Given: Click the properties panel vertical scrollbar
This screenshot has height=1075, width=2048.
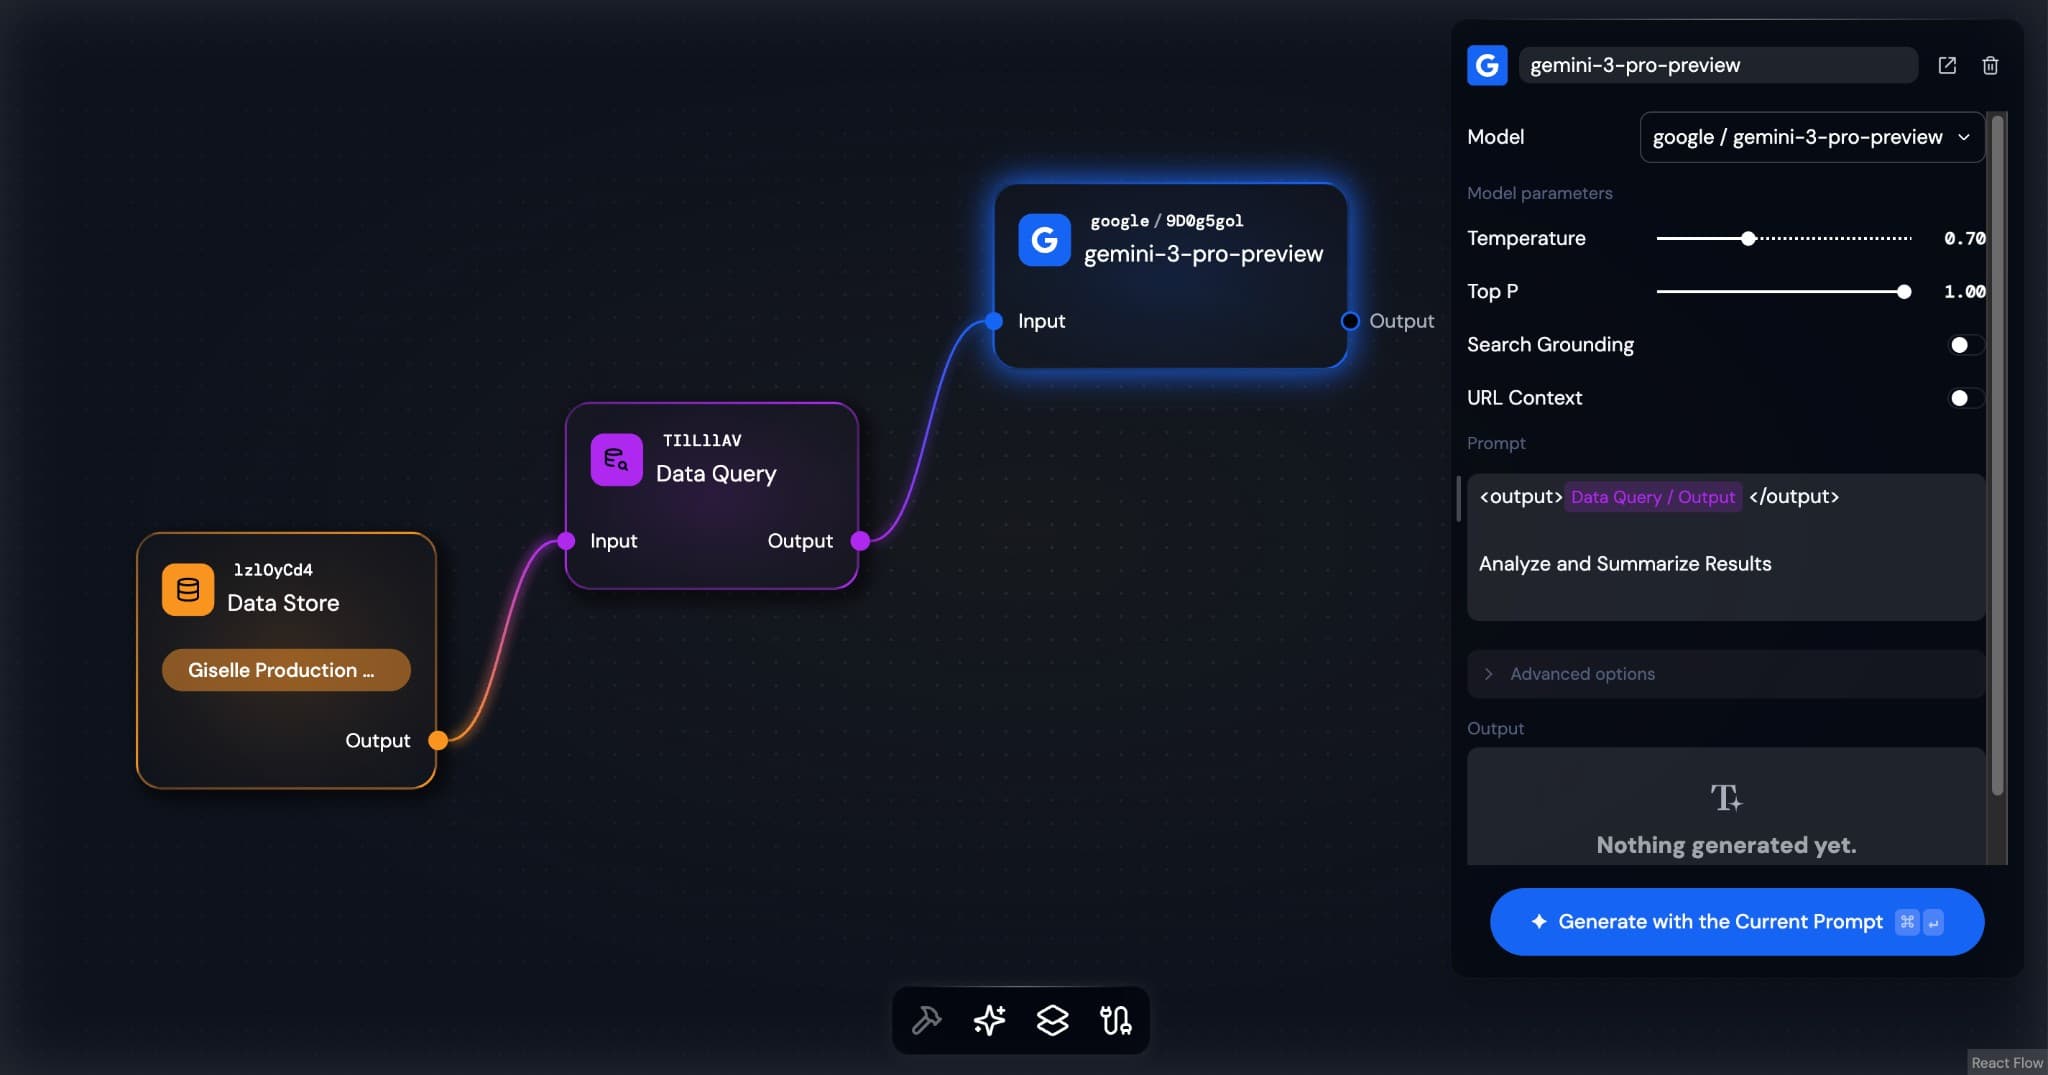Looking at the screenshot, I should coord(1997,455).
